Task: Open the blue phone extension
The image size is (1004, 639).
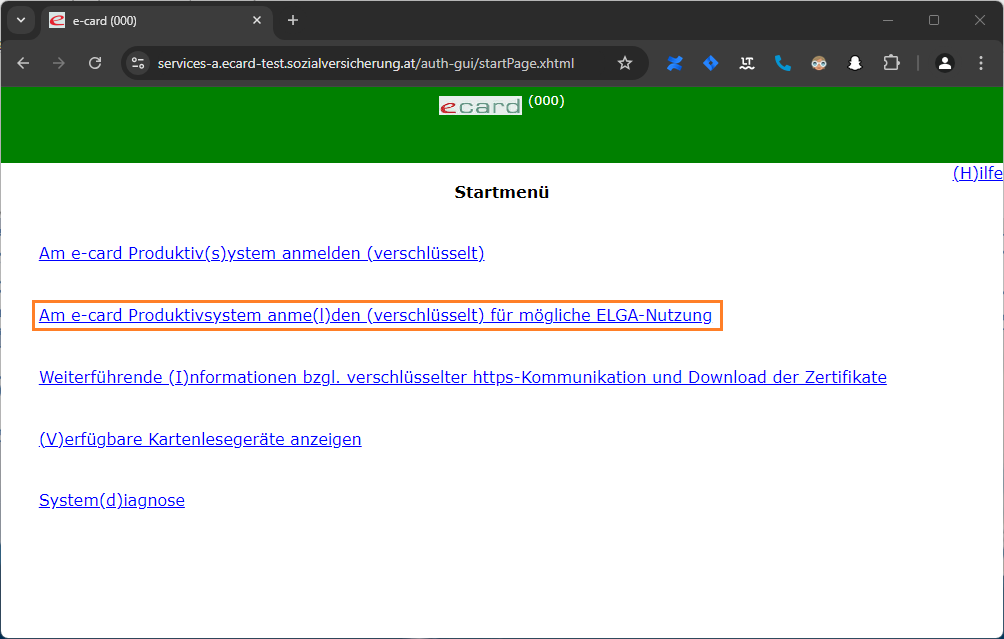Action: click(x=783, y=63)
